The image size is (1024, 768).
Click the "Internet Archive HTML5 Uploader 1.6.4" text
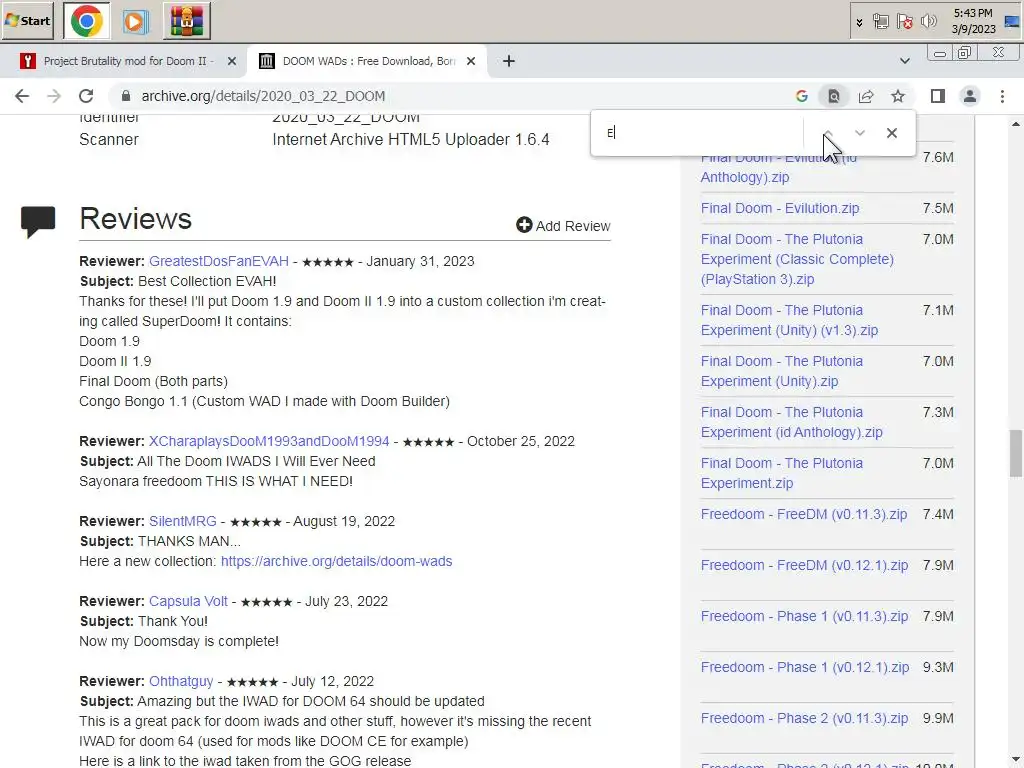tap(411, 140)
